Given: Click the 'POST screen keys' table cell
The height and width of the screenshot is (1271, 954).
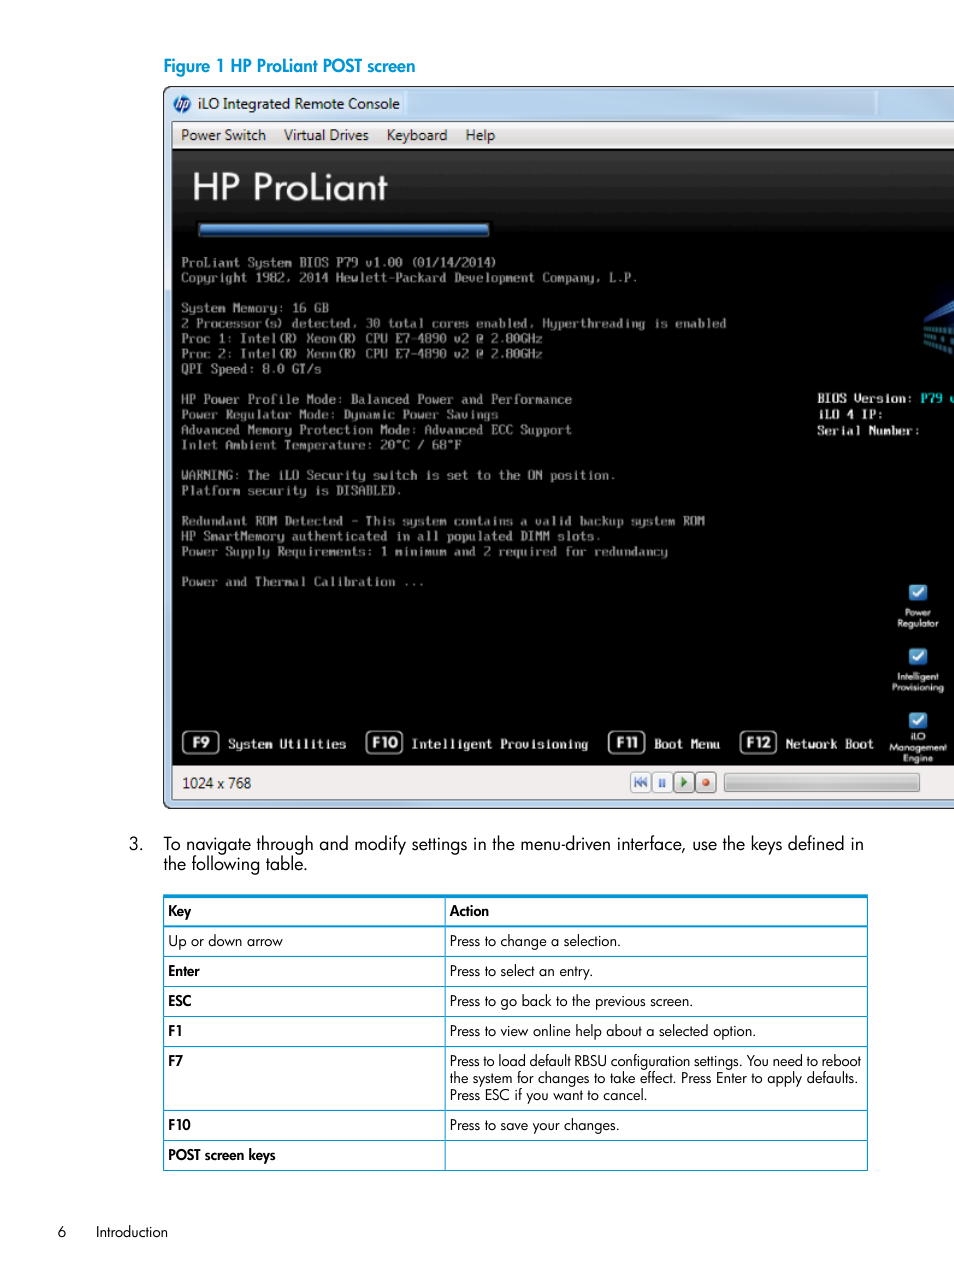Looking at the screenshot, I should click(x=304, y=1155).
